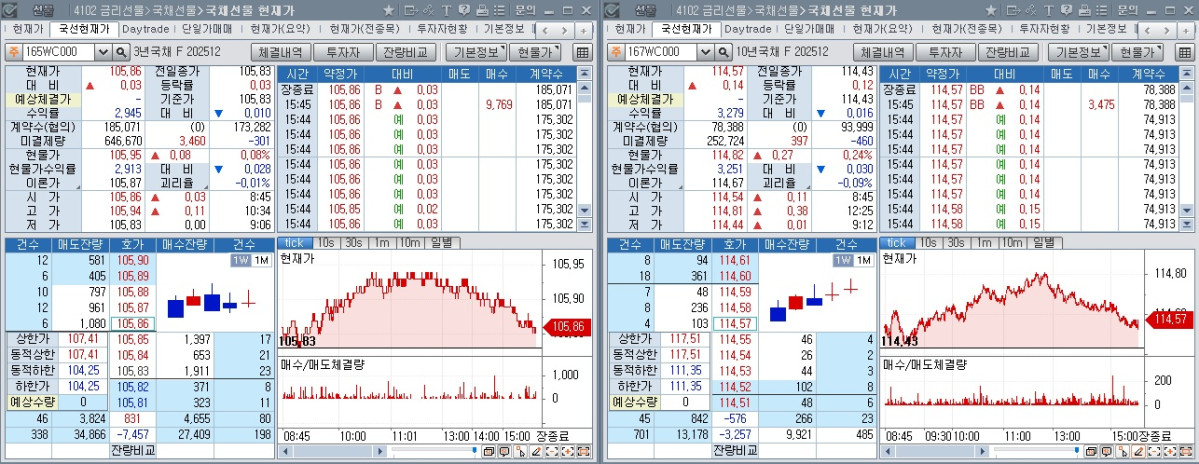Add a tab with plus button in the left window
Screen dimensions: 1199x464
tap(583, 31)
